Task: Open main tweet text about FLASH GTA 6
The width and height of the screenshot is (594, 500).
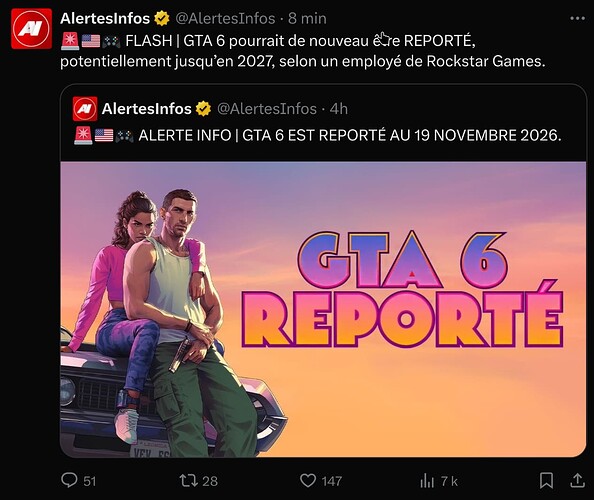Action: 303,50
